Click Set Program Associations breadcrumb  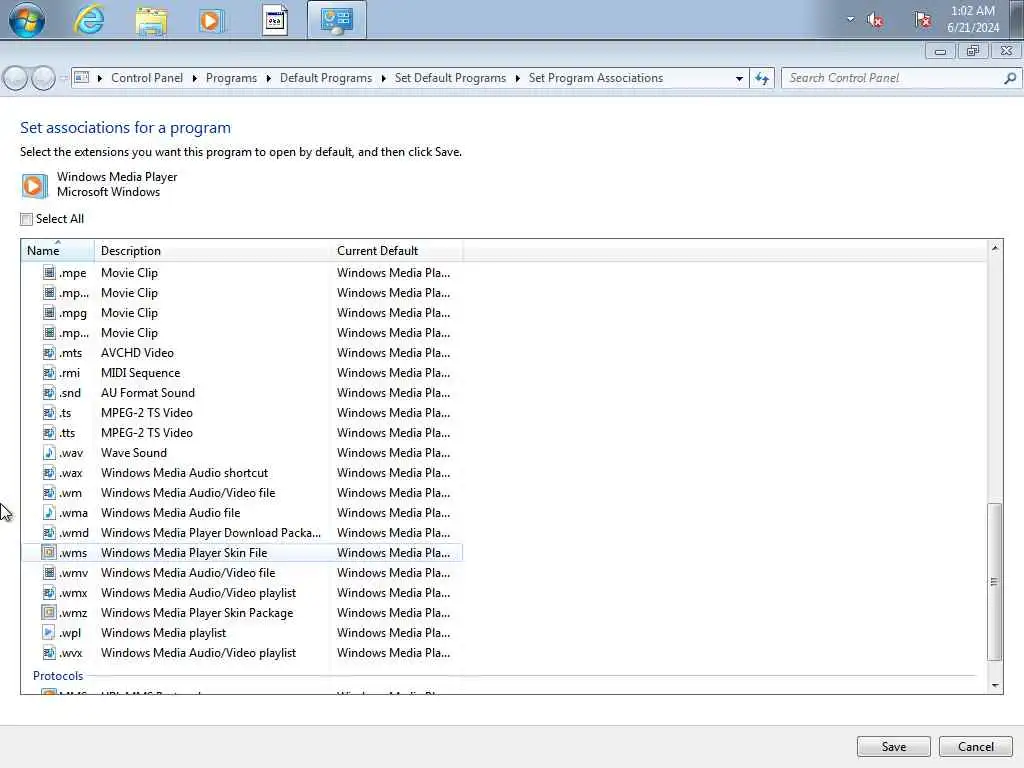(x=596, y=78)
